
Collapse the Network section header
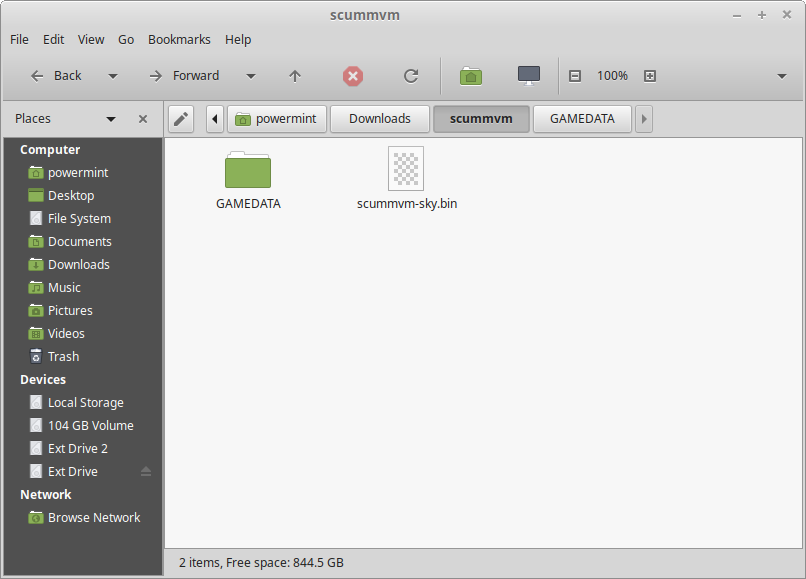pos(45,495)
